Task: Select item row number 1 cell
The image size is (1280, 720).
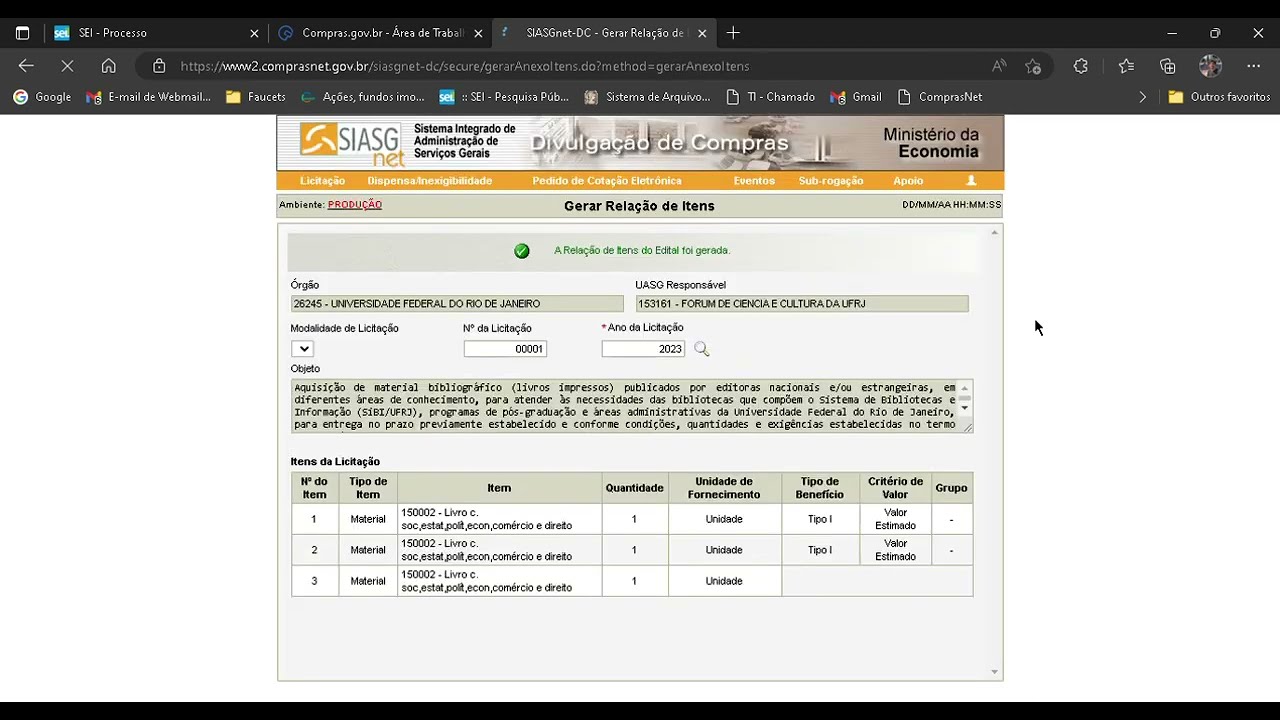Action: [x=314, y=519]
